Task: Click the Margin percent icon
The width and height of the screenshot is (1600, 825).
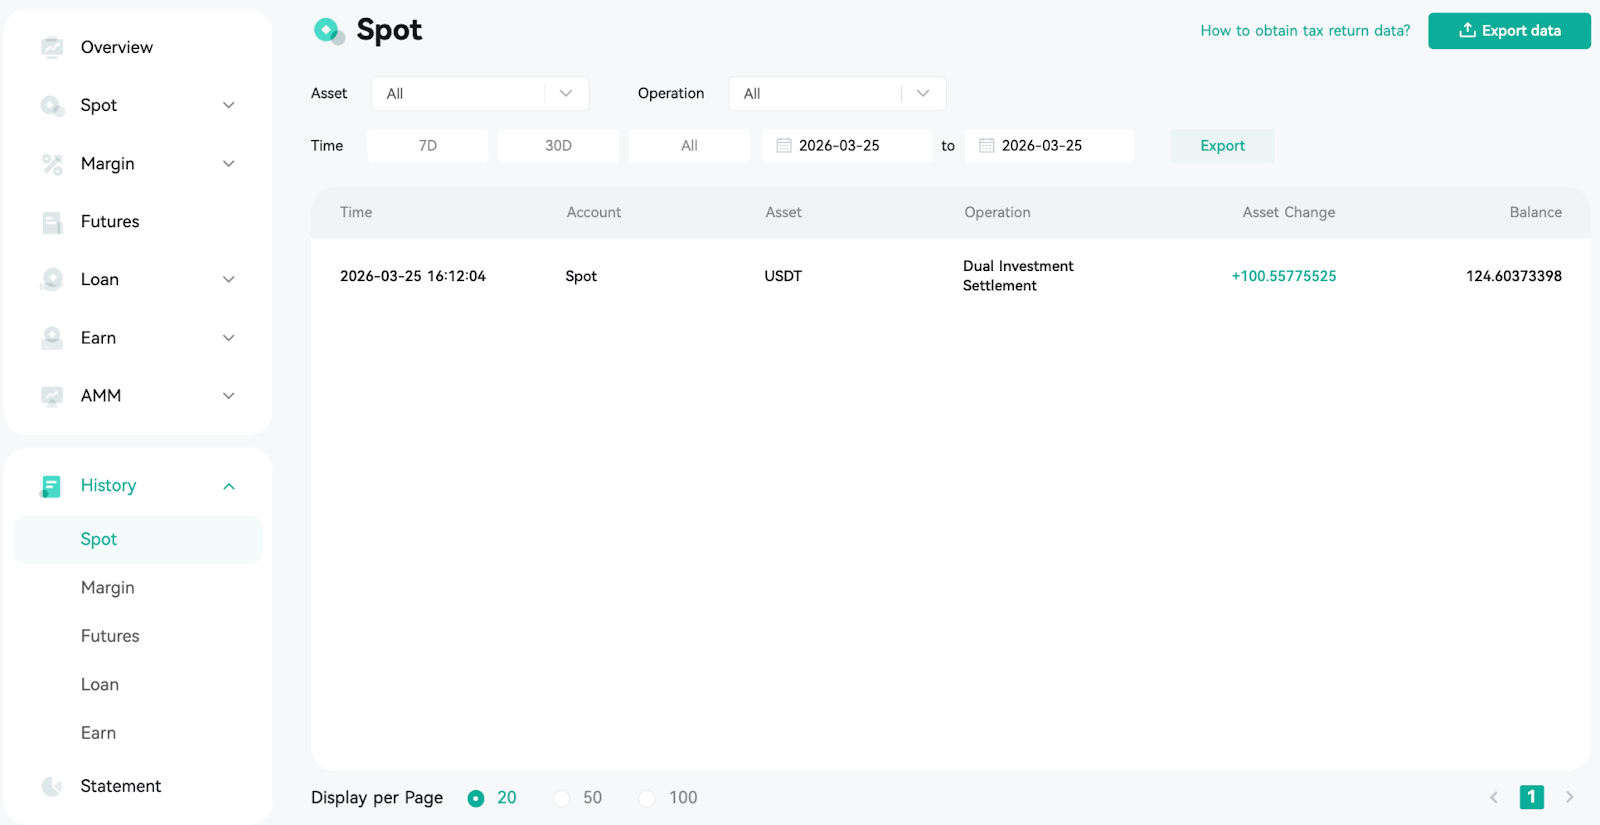Action: pyautogui.click(x=52, y=164)
